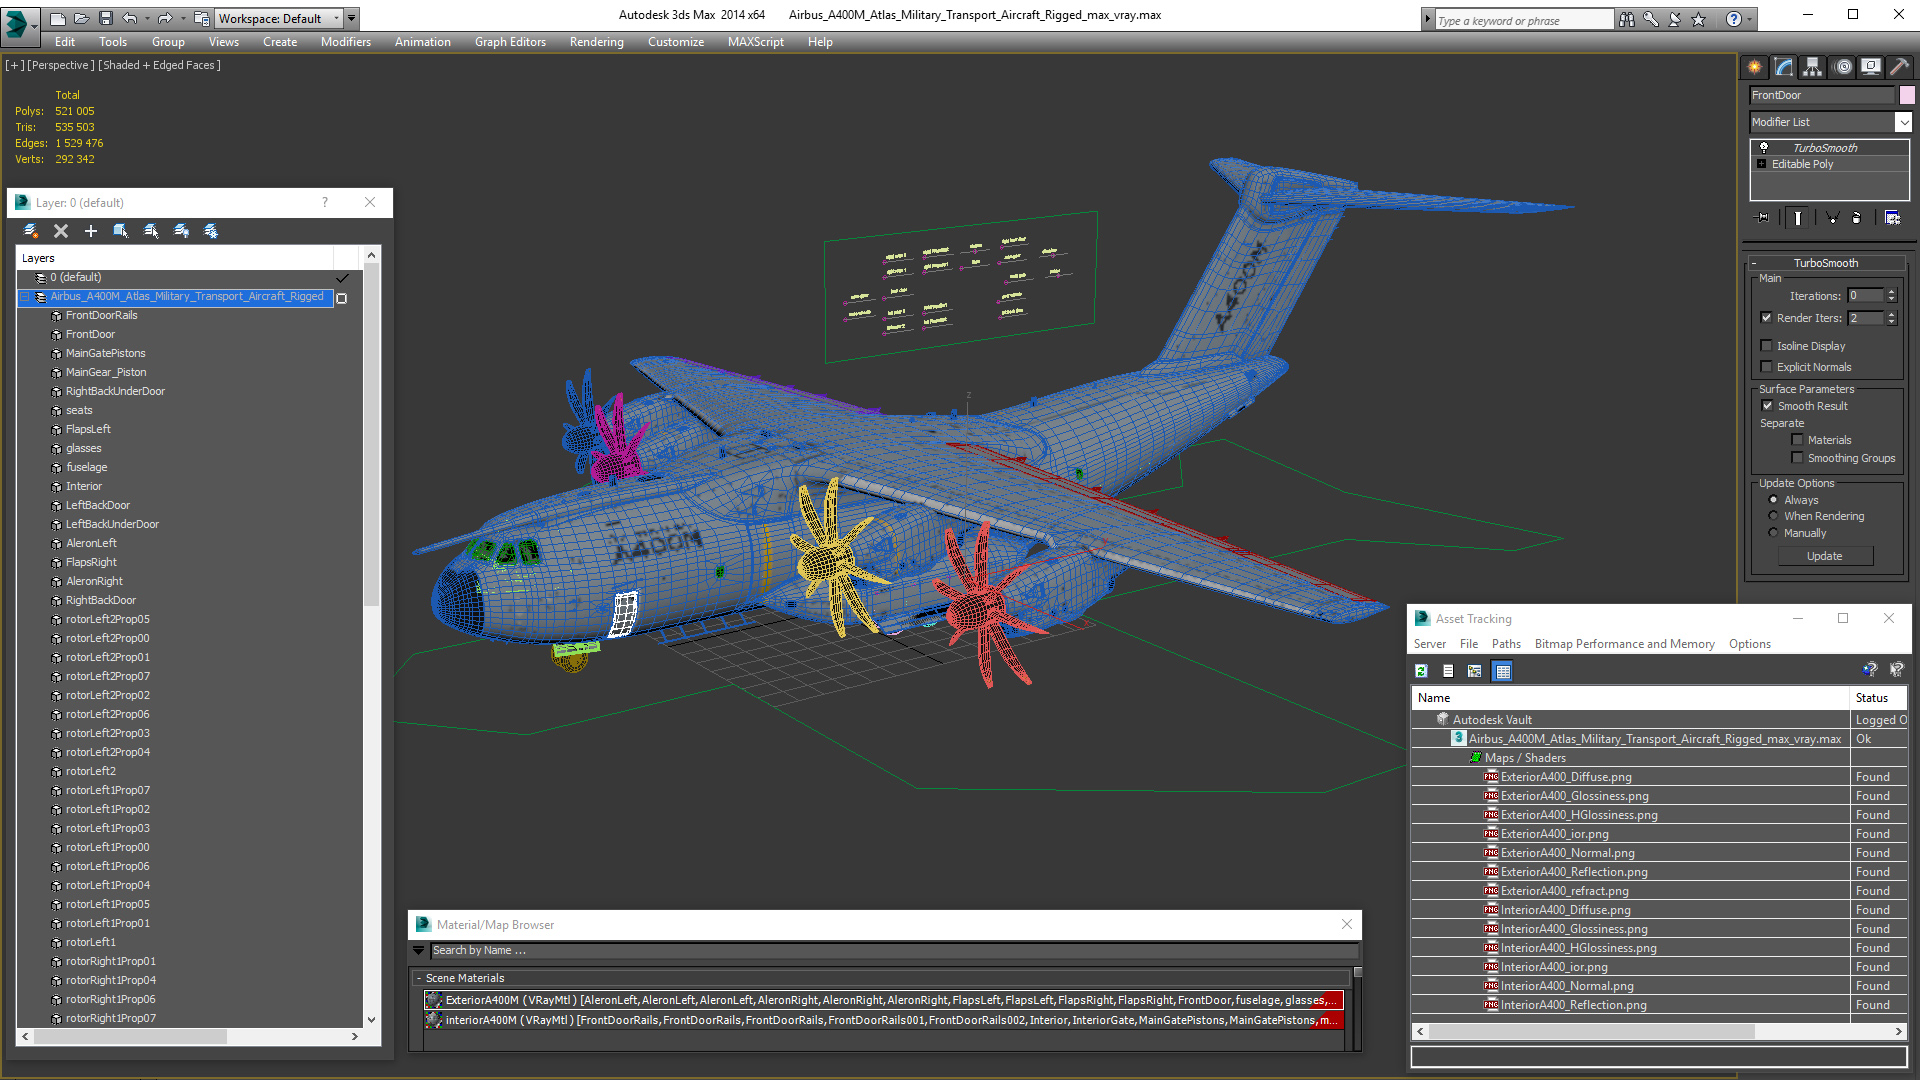
Task: Open the Modifiers menu
Action: coord(345,42)
